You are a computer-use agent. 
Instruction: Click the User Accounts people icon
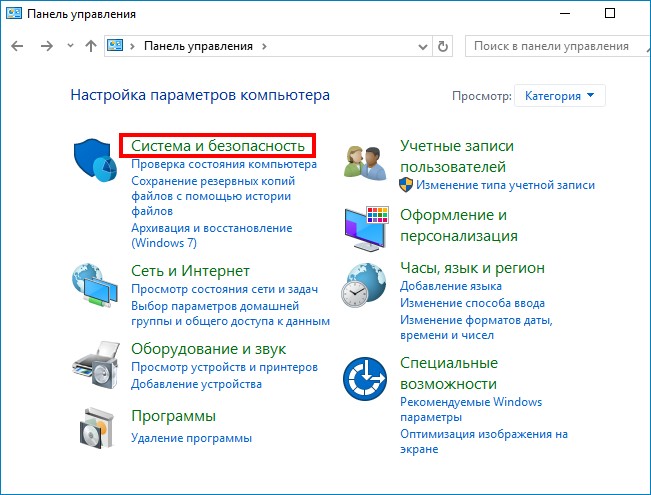click(x=366, y=162)
